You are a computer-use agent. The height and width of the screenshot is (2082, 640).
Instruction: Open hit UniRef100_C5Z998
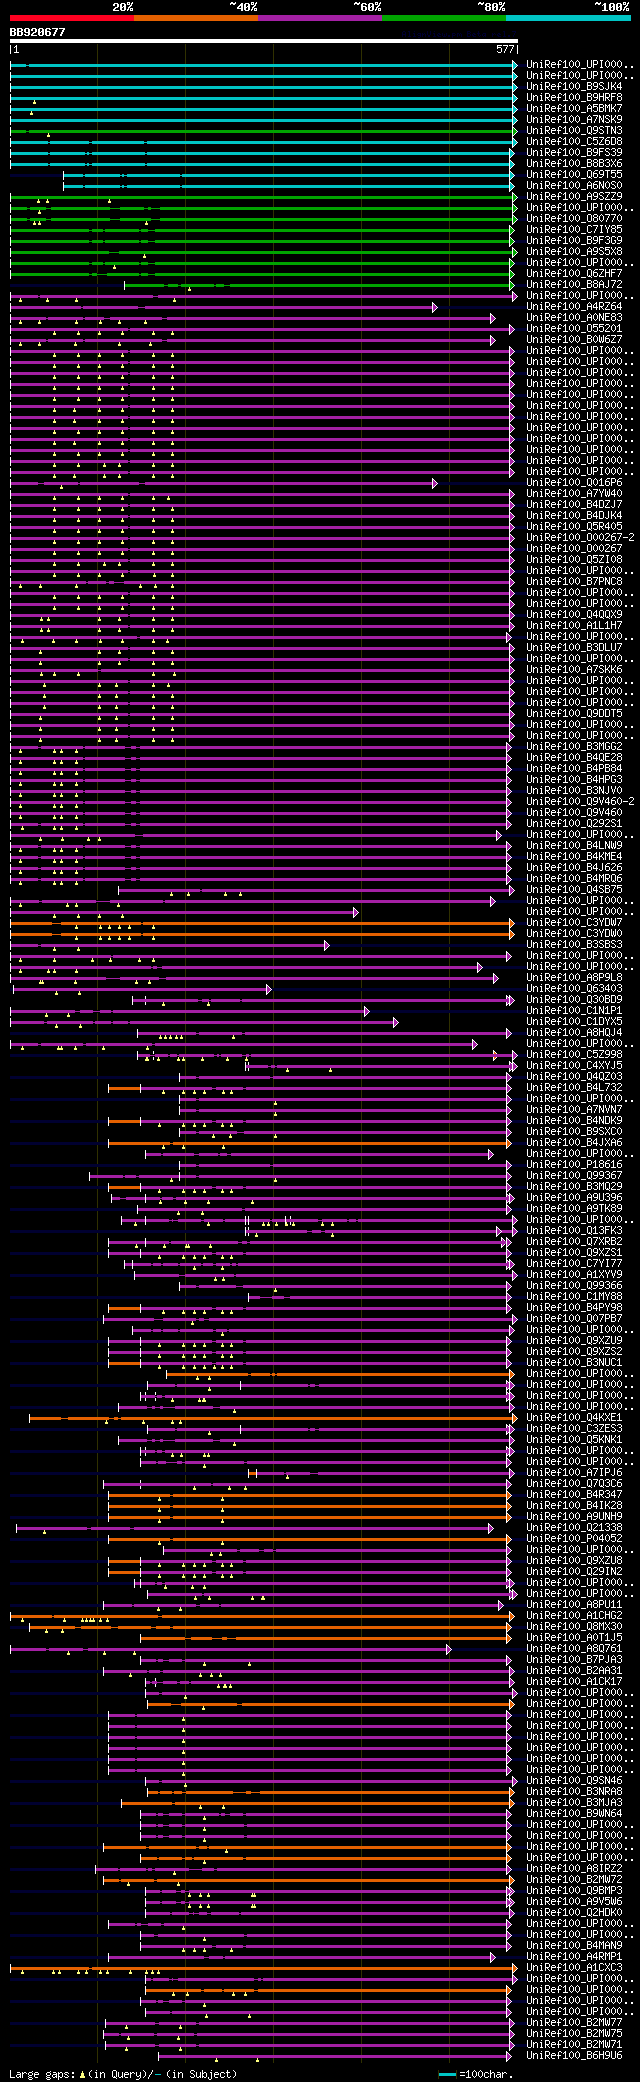(x=574, y=1054)
